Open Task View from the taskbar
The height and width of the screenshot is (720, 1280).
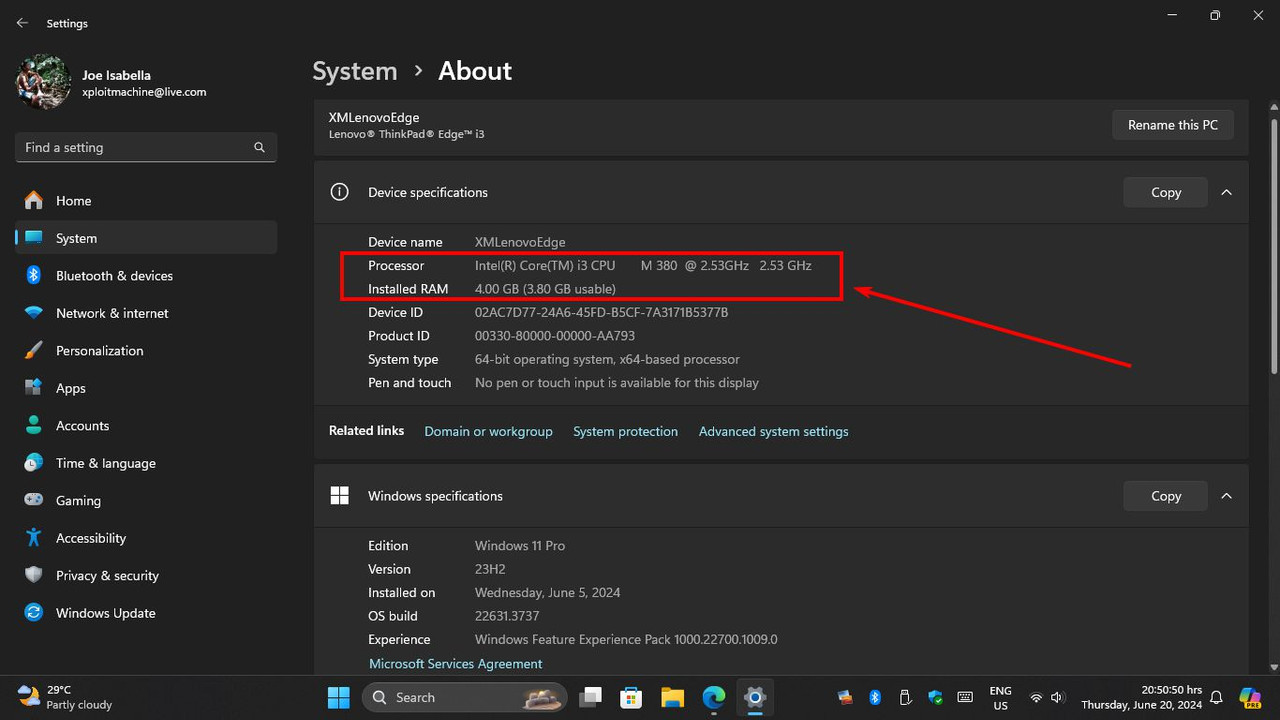[592, 697]
